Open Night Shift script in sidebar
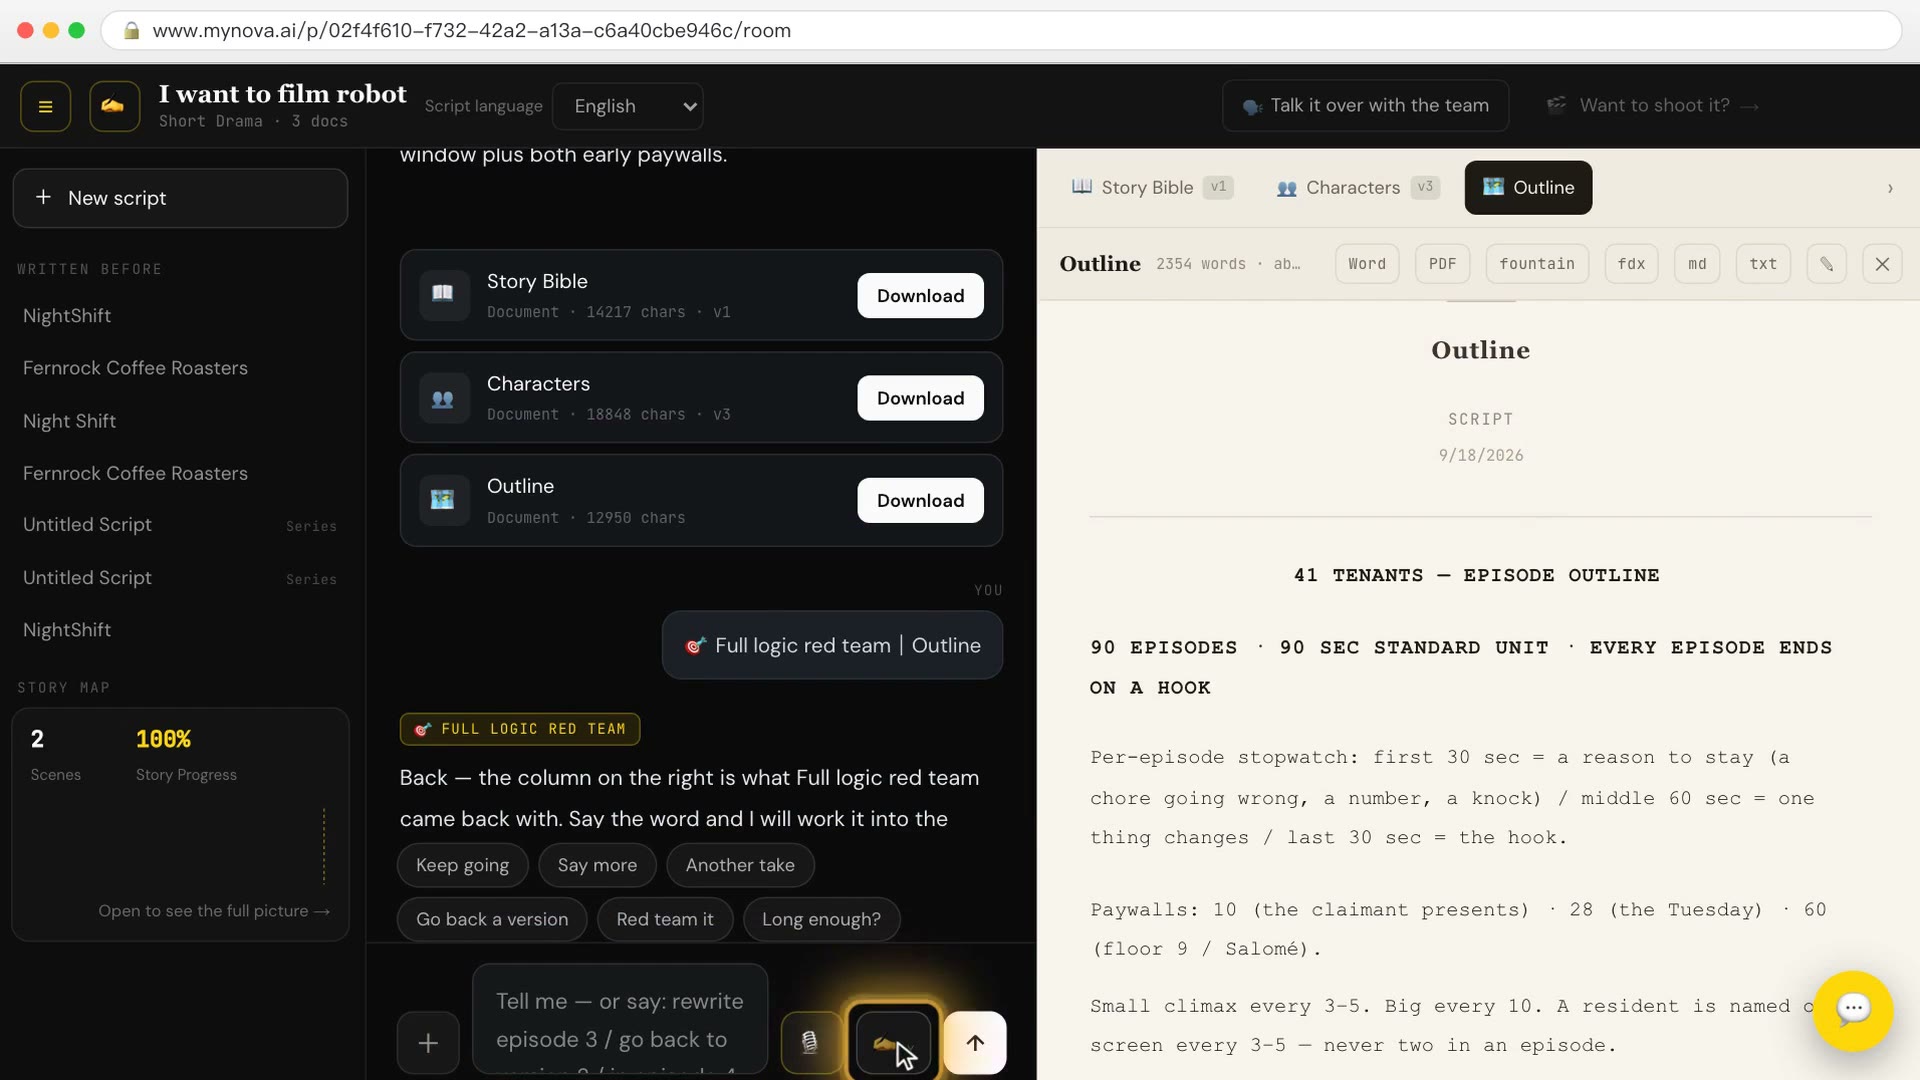This screenshot has height=1080, width=1920. pos(69,421)
